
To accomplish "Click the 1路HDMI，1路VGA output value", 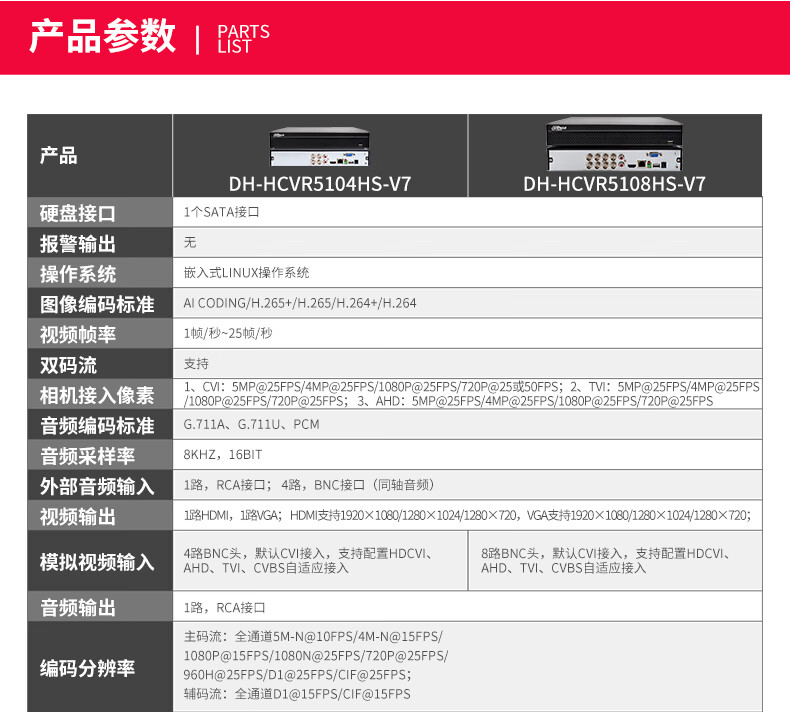I will tap(467, 515).
